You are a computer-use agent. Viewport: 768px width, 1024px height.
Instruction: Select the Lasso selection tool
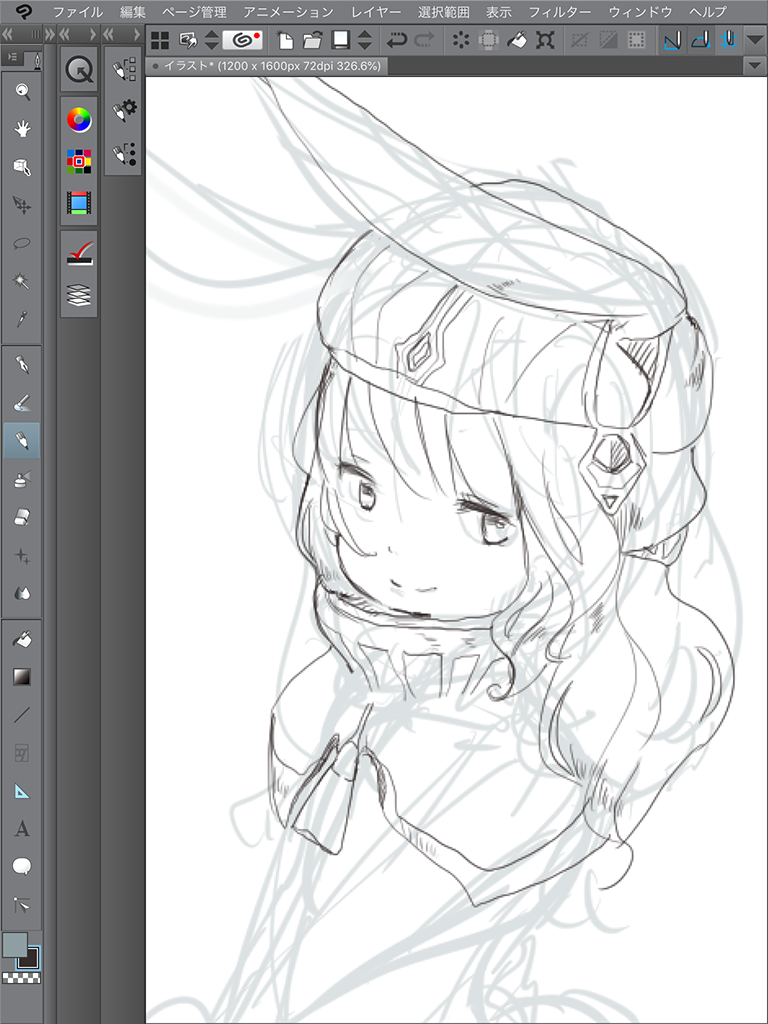point(22,244)
